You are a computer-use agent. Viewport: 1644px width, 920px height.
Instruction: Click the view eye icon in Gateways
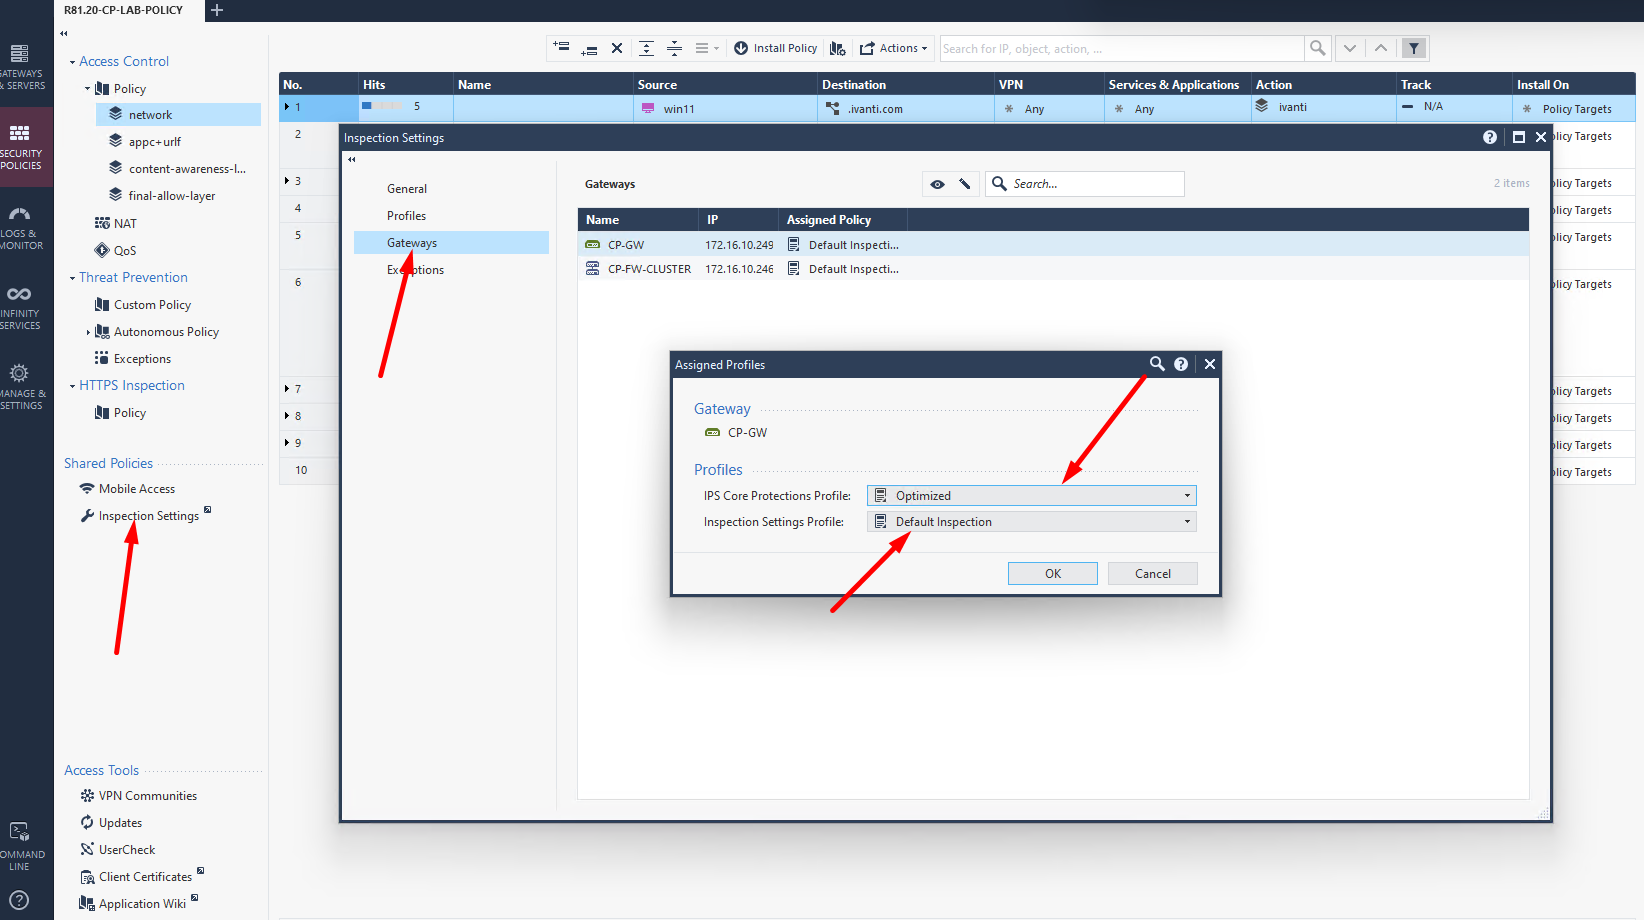[x=937, y=184]
